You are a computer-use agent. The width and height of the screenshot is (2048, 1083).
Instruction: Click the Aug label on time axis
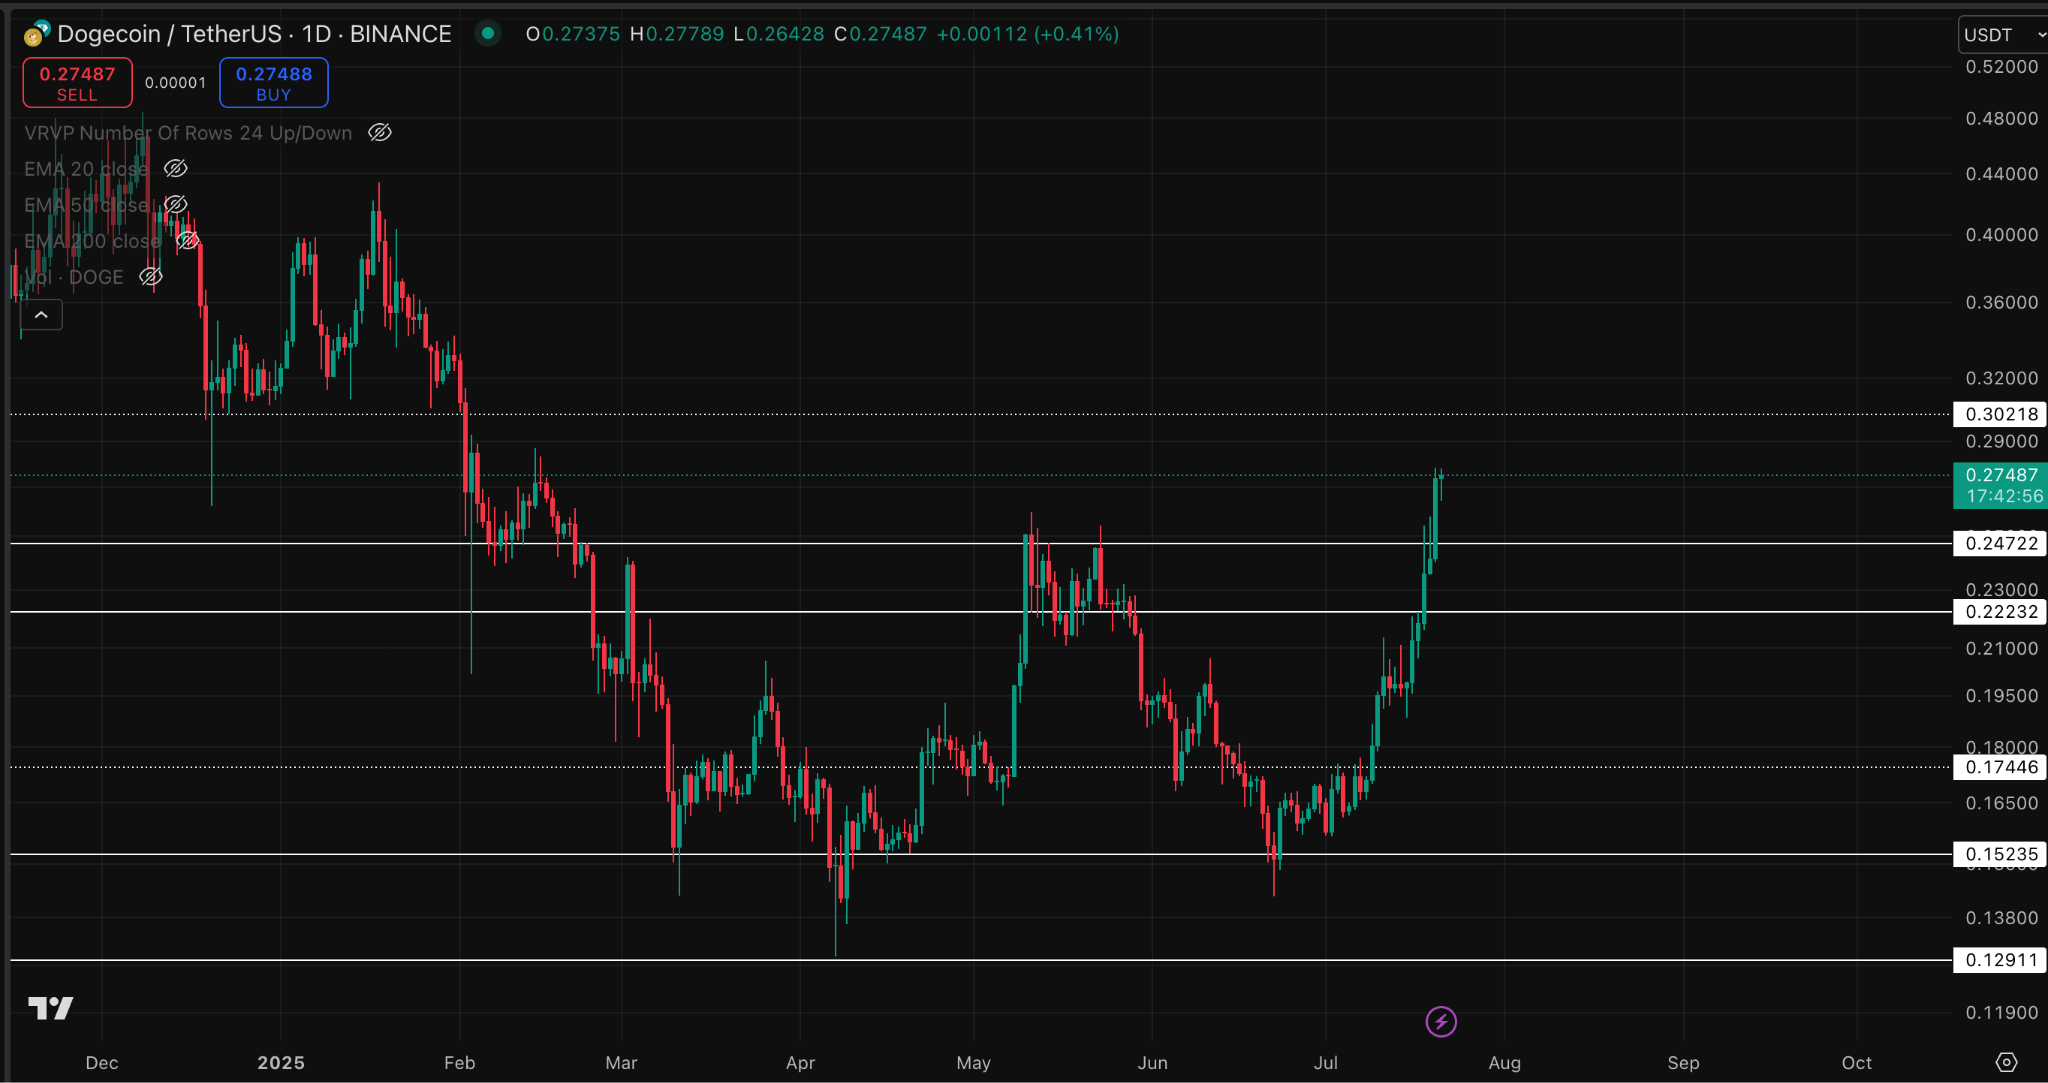(x=1504, y=1063)
